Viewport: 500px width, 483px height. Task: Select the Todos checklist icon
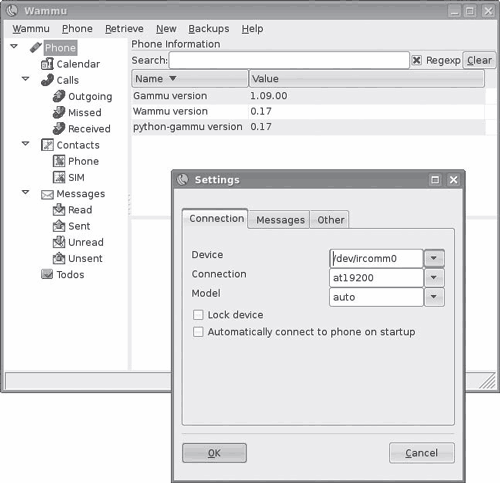47,274
